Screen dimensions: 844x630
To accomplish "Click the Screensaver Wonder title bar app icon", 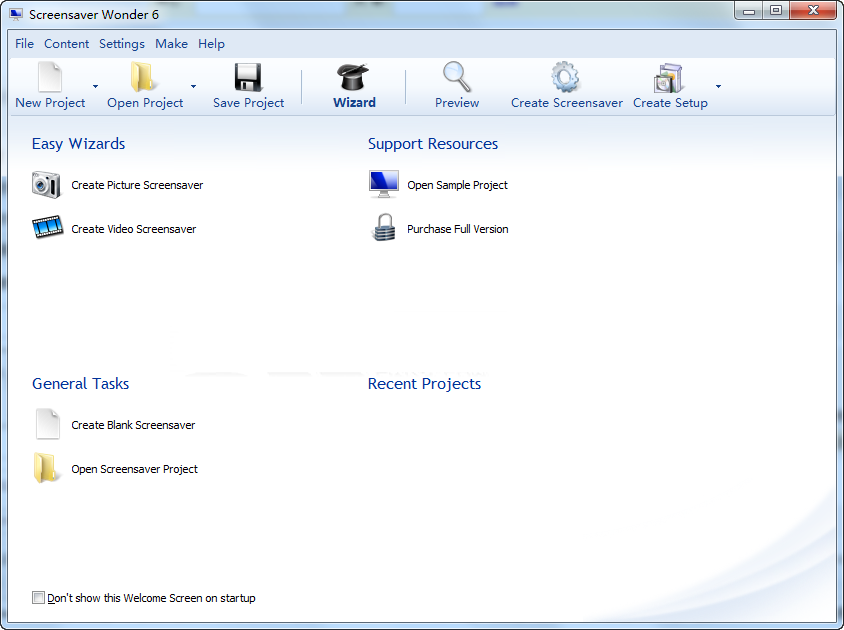I will point(17,15).
